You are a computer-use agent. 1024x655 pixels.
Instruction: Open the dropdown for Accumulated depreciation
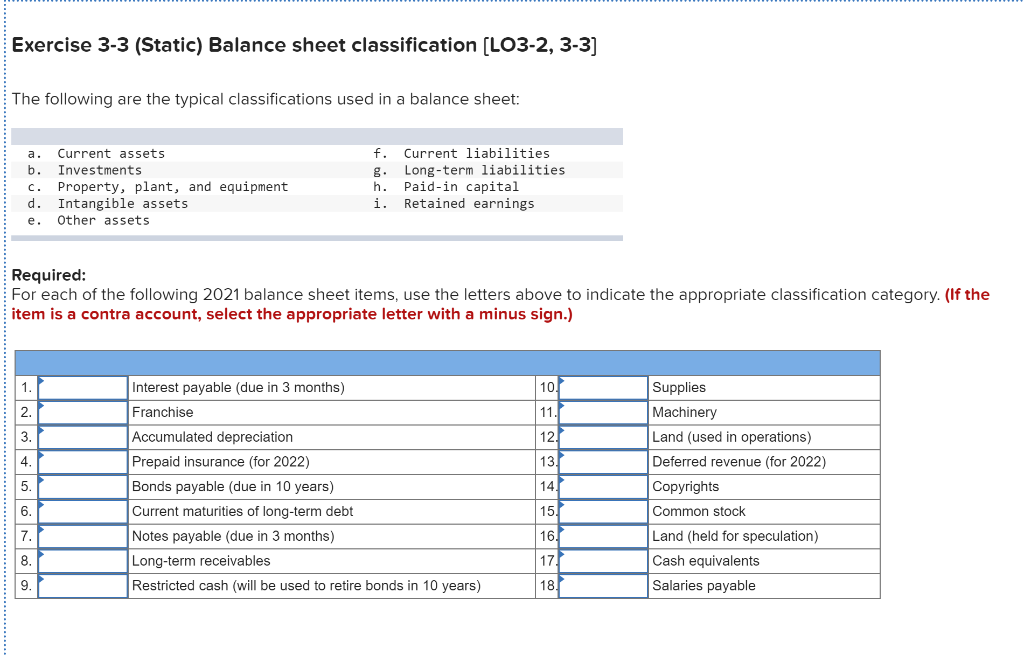pos(82,437)
